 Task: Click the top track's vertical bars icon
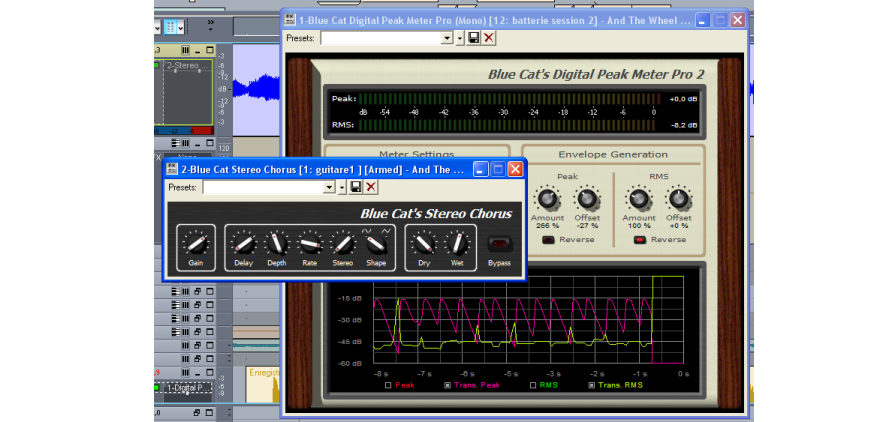pos(186,50)
